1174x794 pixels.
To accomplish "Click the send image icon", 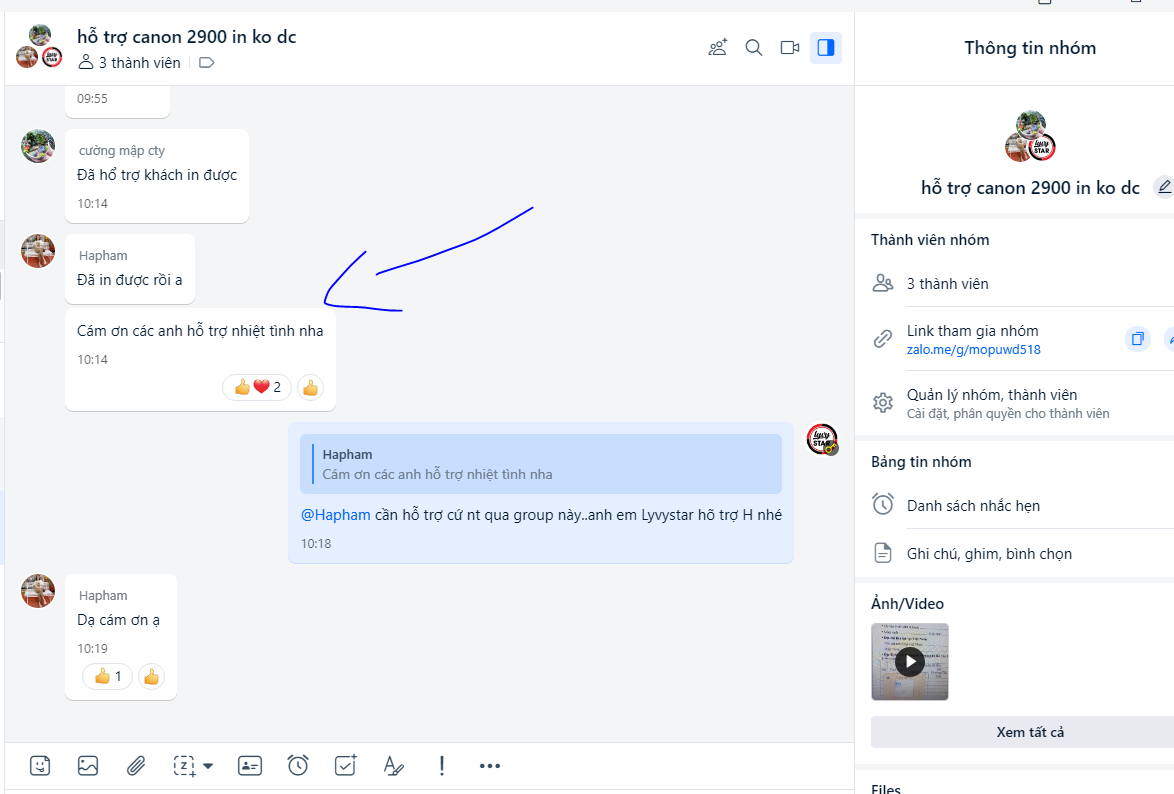I will pyautogui.click(x=88, y=766).
